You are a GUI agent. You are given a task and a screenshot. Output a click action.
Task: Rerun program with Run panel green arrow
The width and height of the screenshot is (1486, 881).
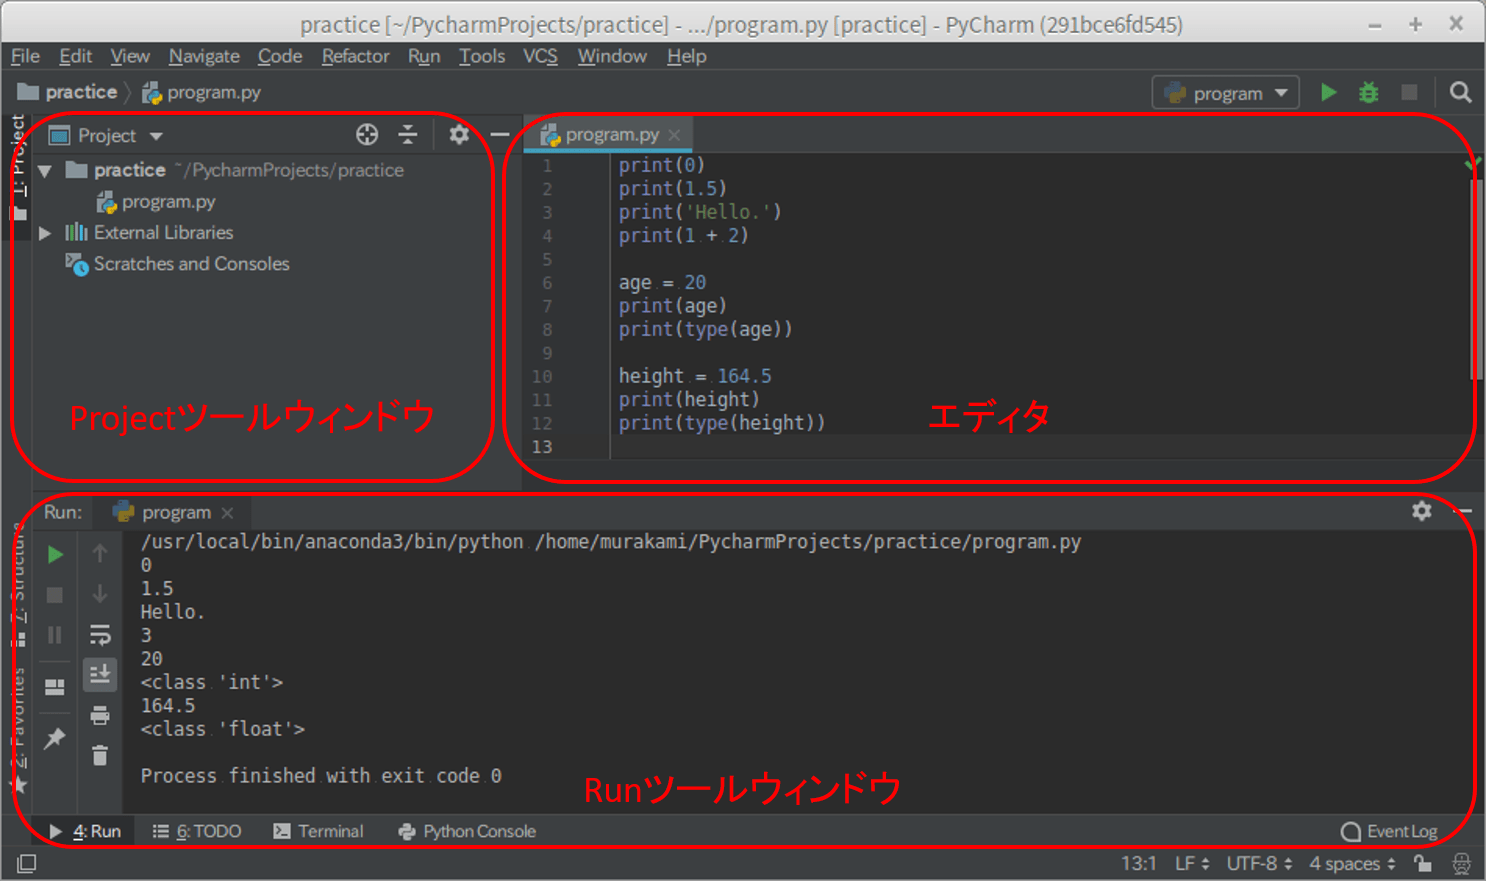55,554
